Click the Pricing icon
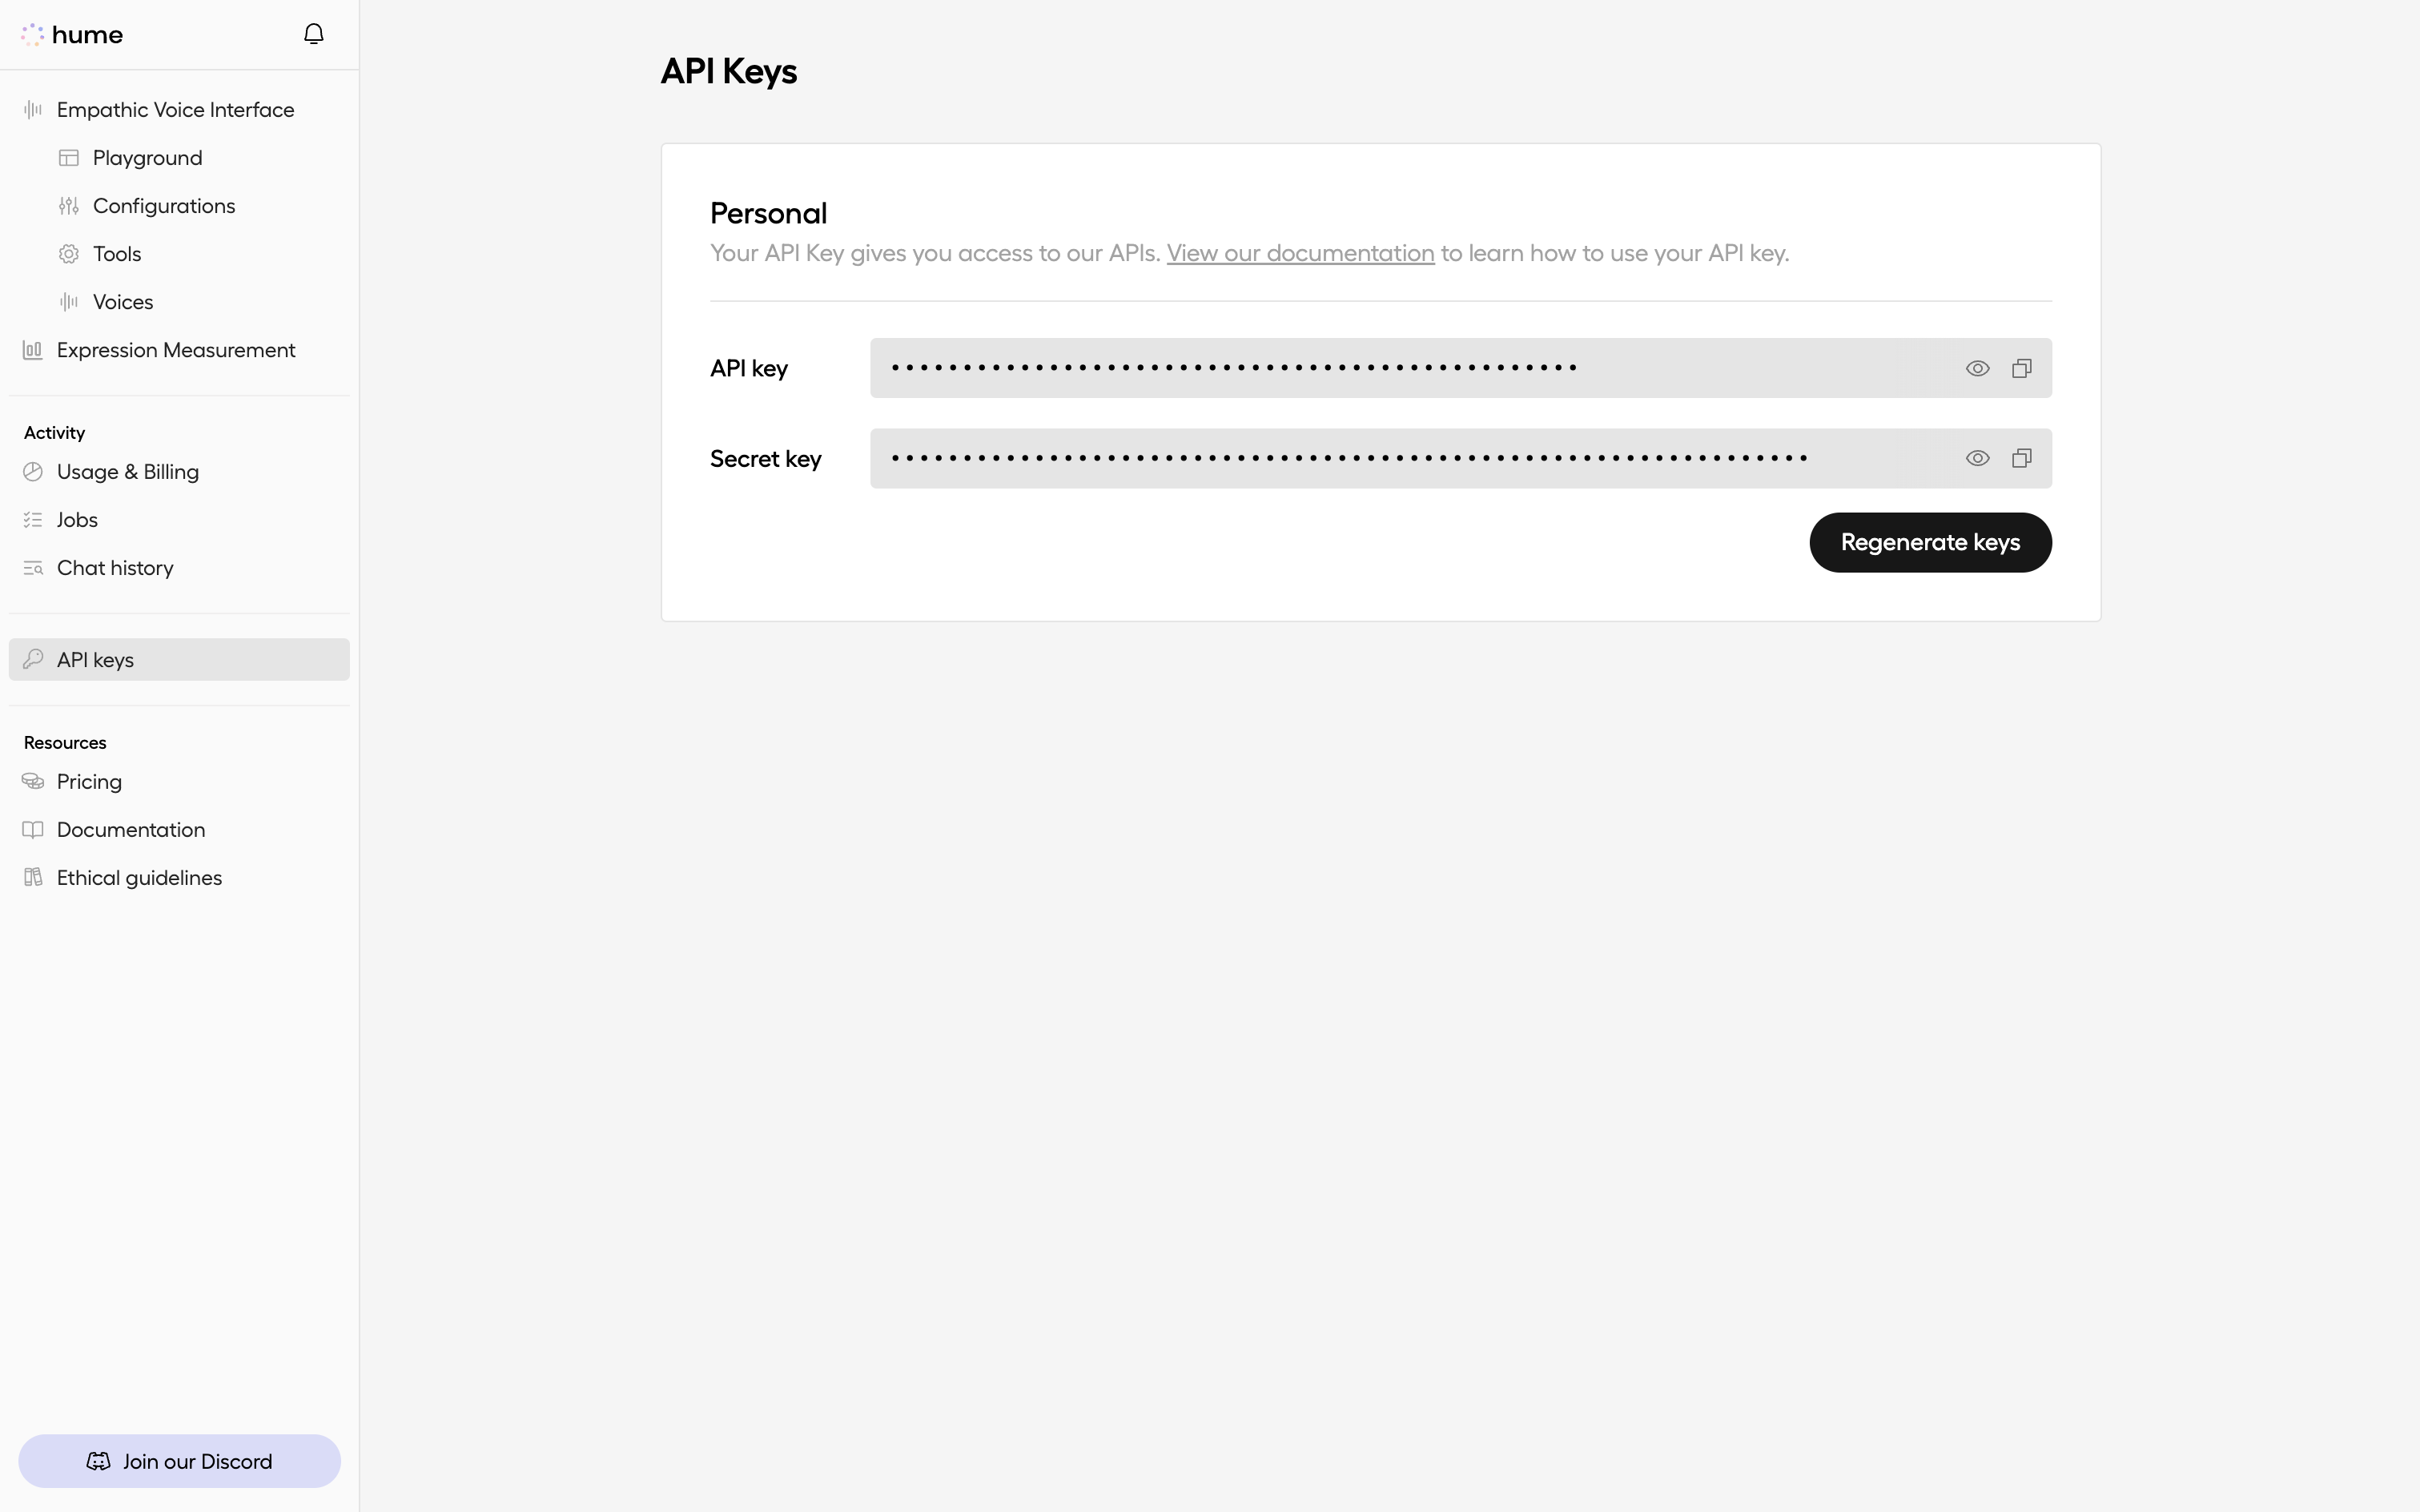 coord(31,780)
